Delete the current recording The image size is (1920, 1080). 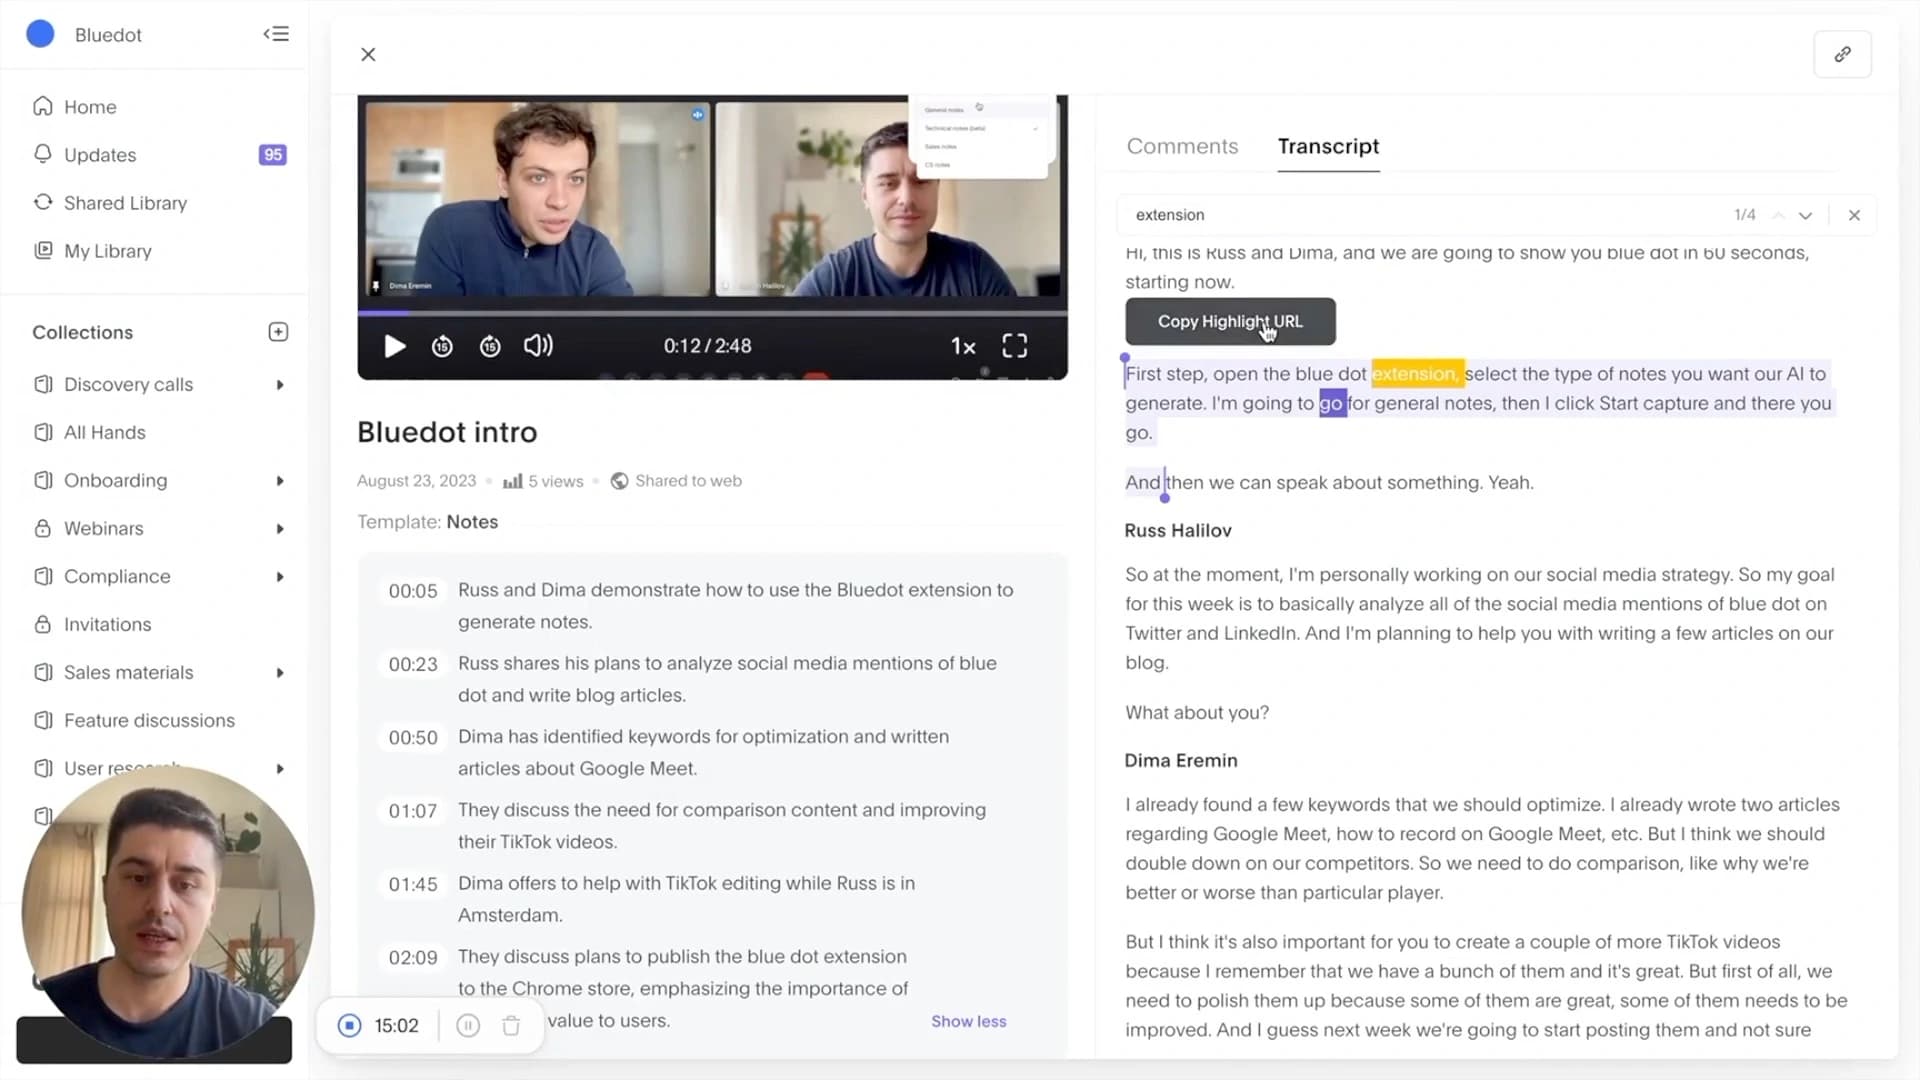(x=511, y=1025)
